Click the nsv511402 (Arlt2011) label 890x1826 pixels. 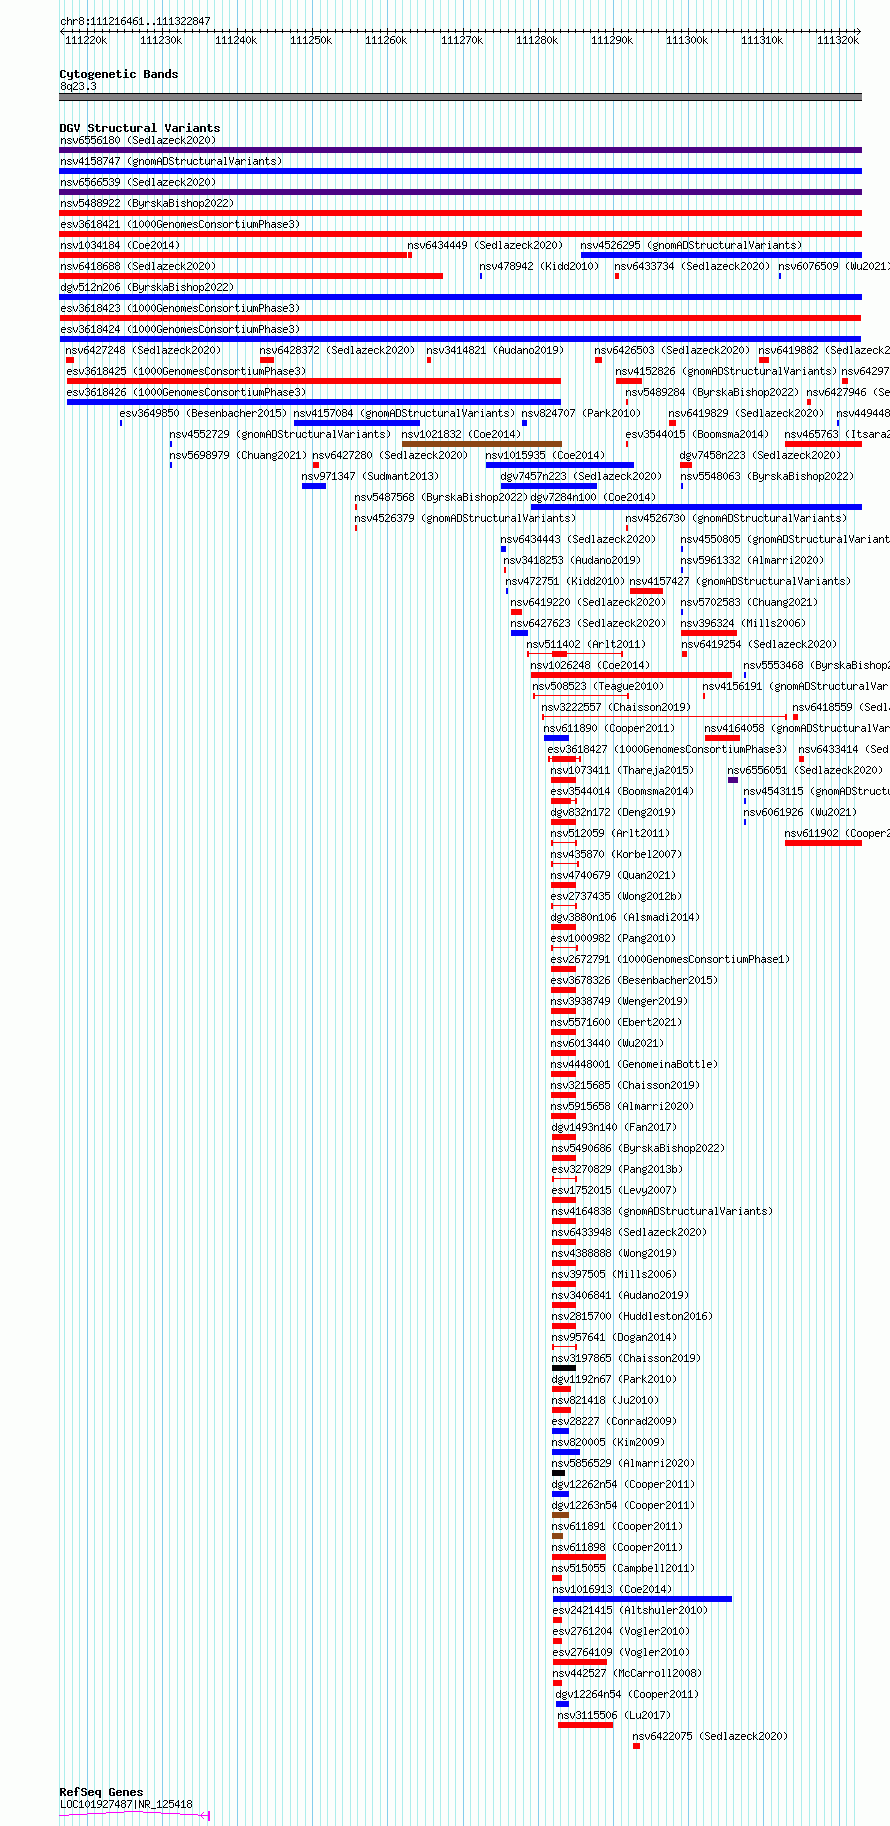(x=586, y=644)
